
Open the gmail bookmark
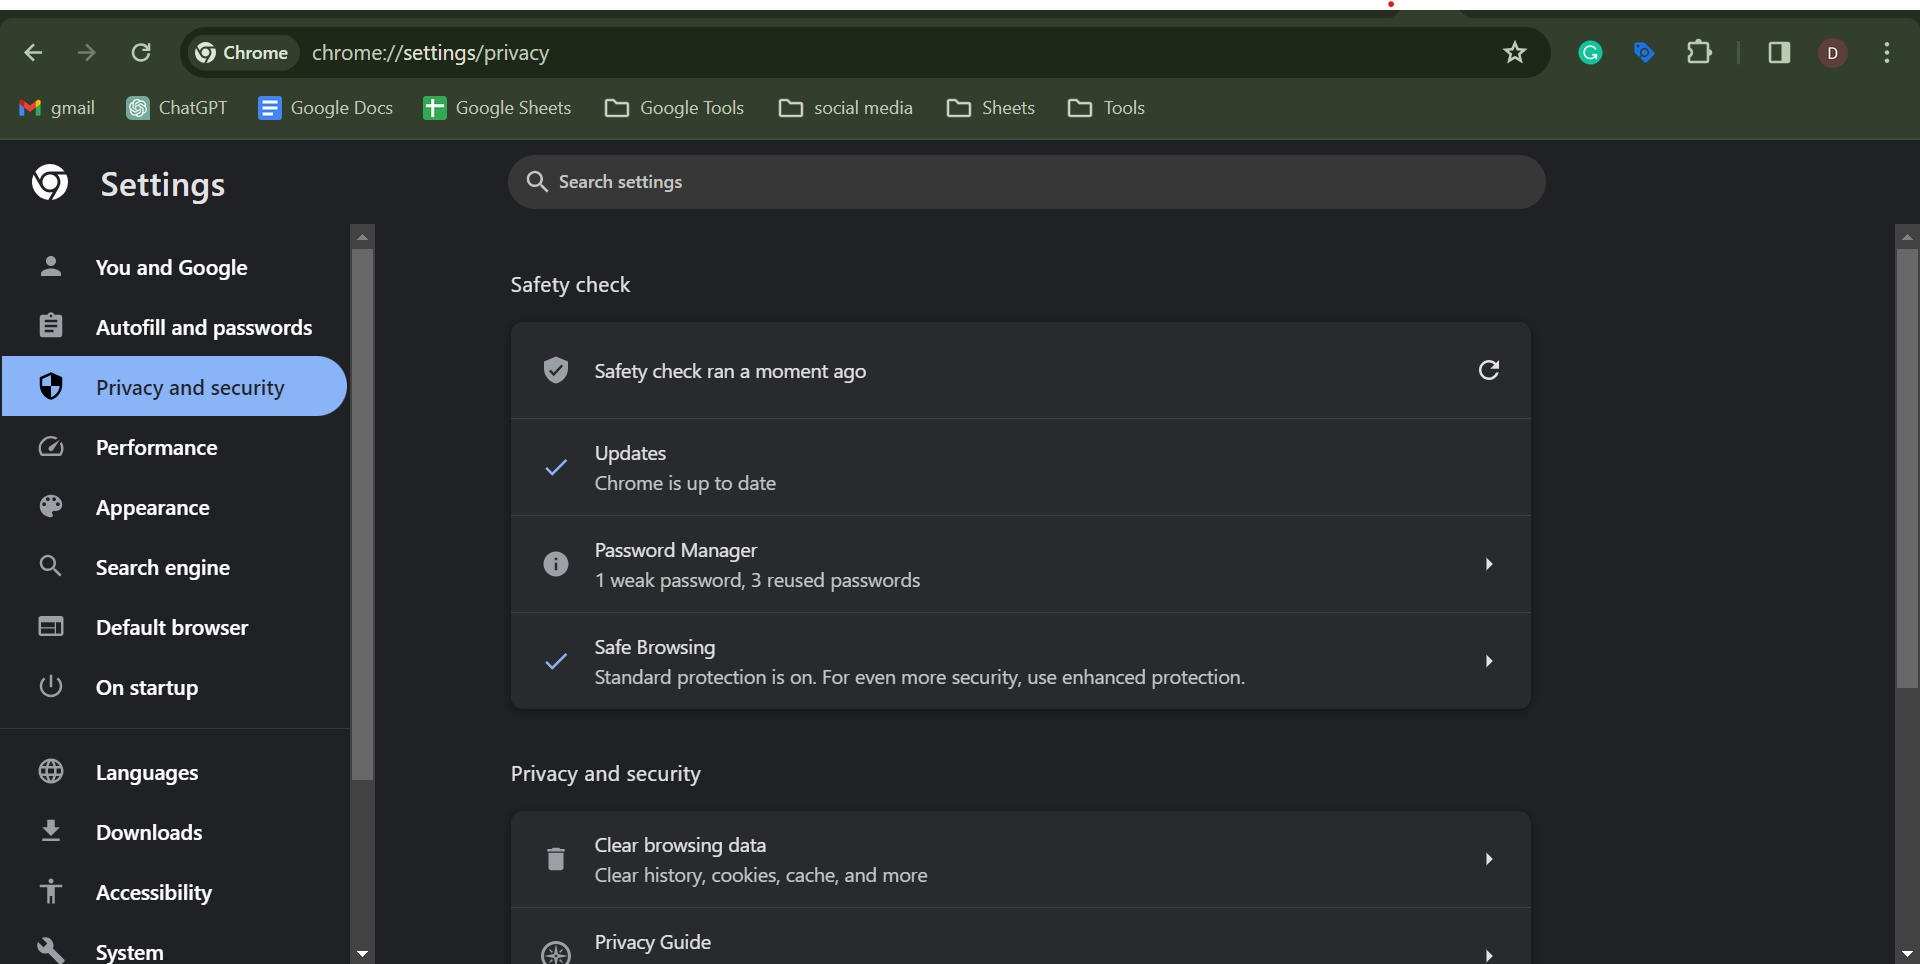(57, 107)
